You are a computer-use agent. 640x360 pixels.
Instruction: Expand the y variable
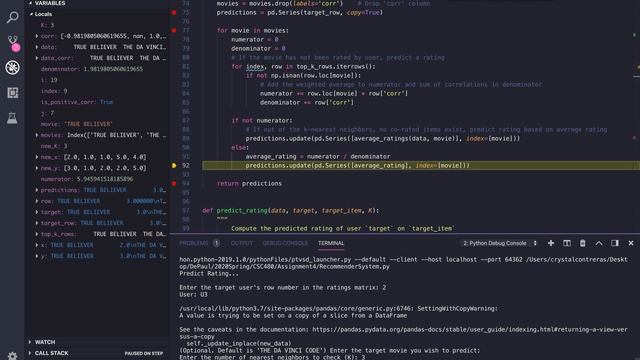pos(37,256)
